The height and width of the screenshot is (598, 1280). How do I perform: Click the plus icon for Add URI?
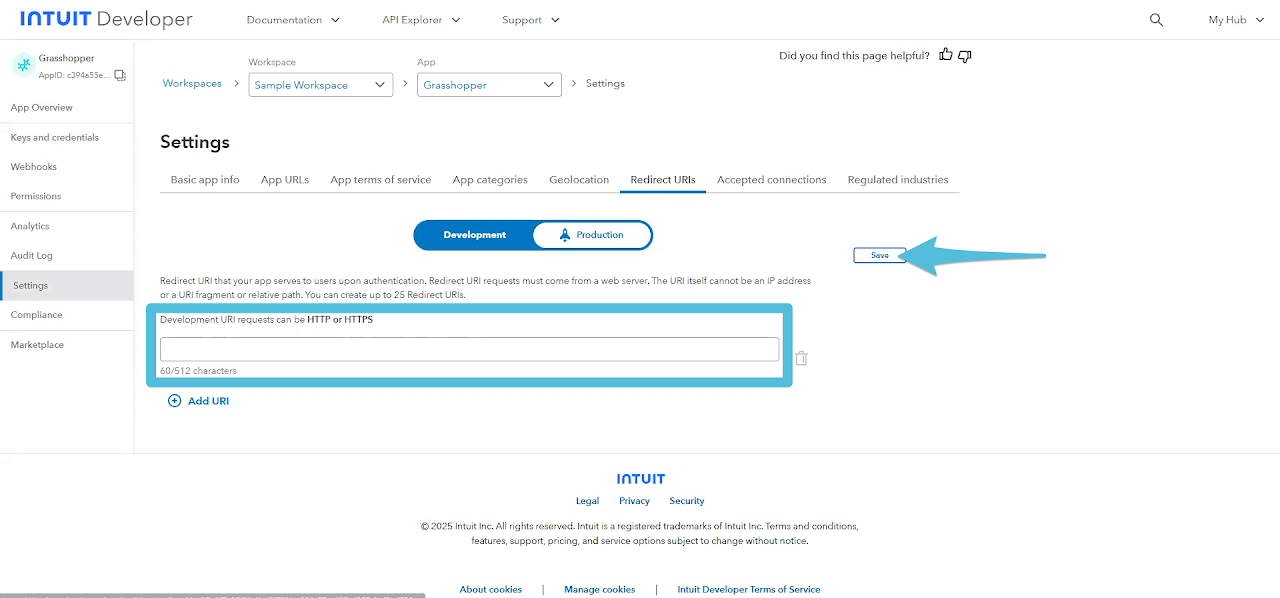[x=174, y=401]
